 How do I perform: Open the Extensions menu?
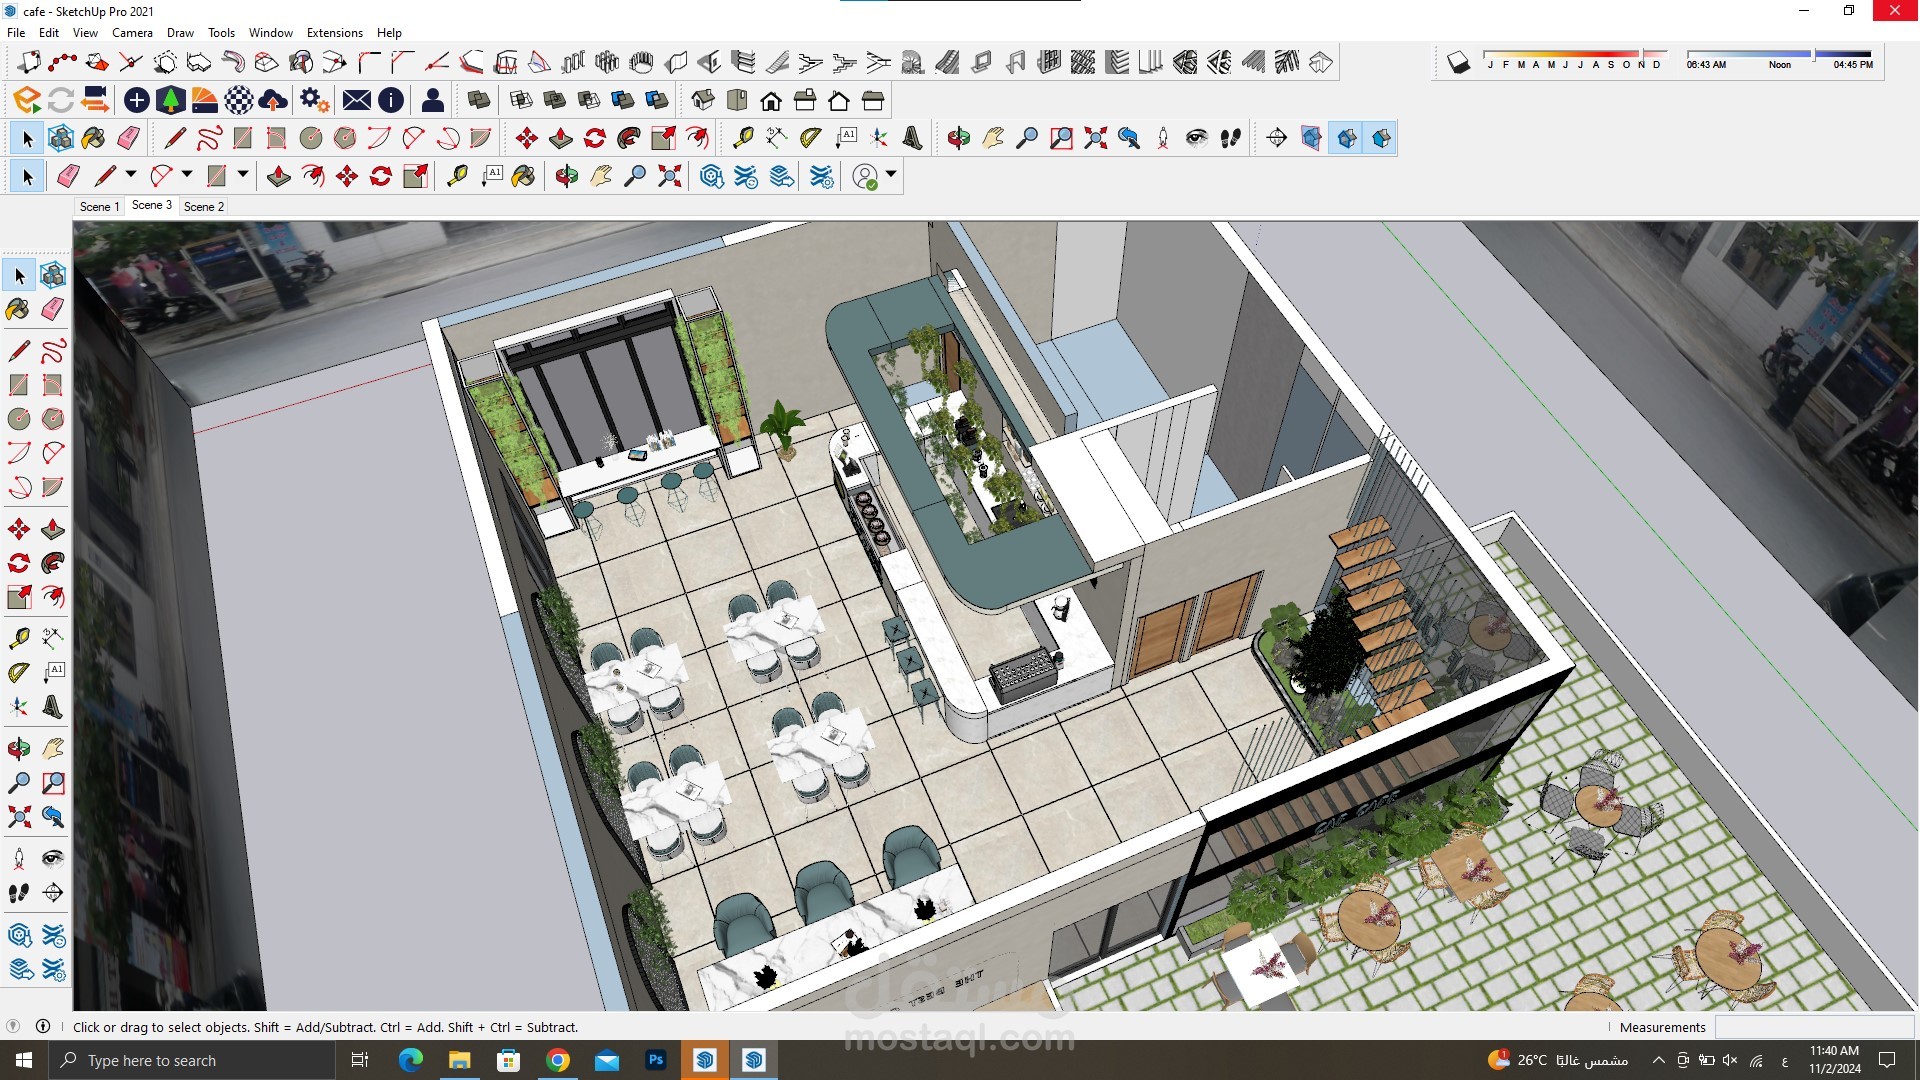[x=335, y=33]
